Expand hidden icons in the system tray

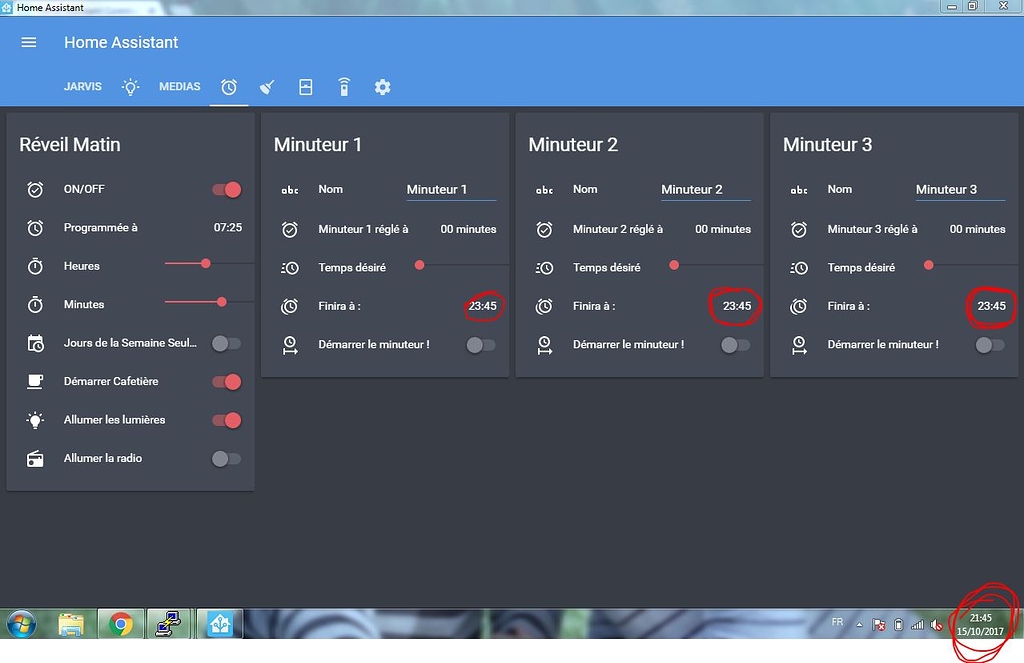(x=859, y=623)
